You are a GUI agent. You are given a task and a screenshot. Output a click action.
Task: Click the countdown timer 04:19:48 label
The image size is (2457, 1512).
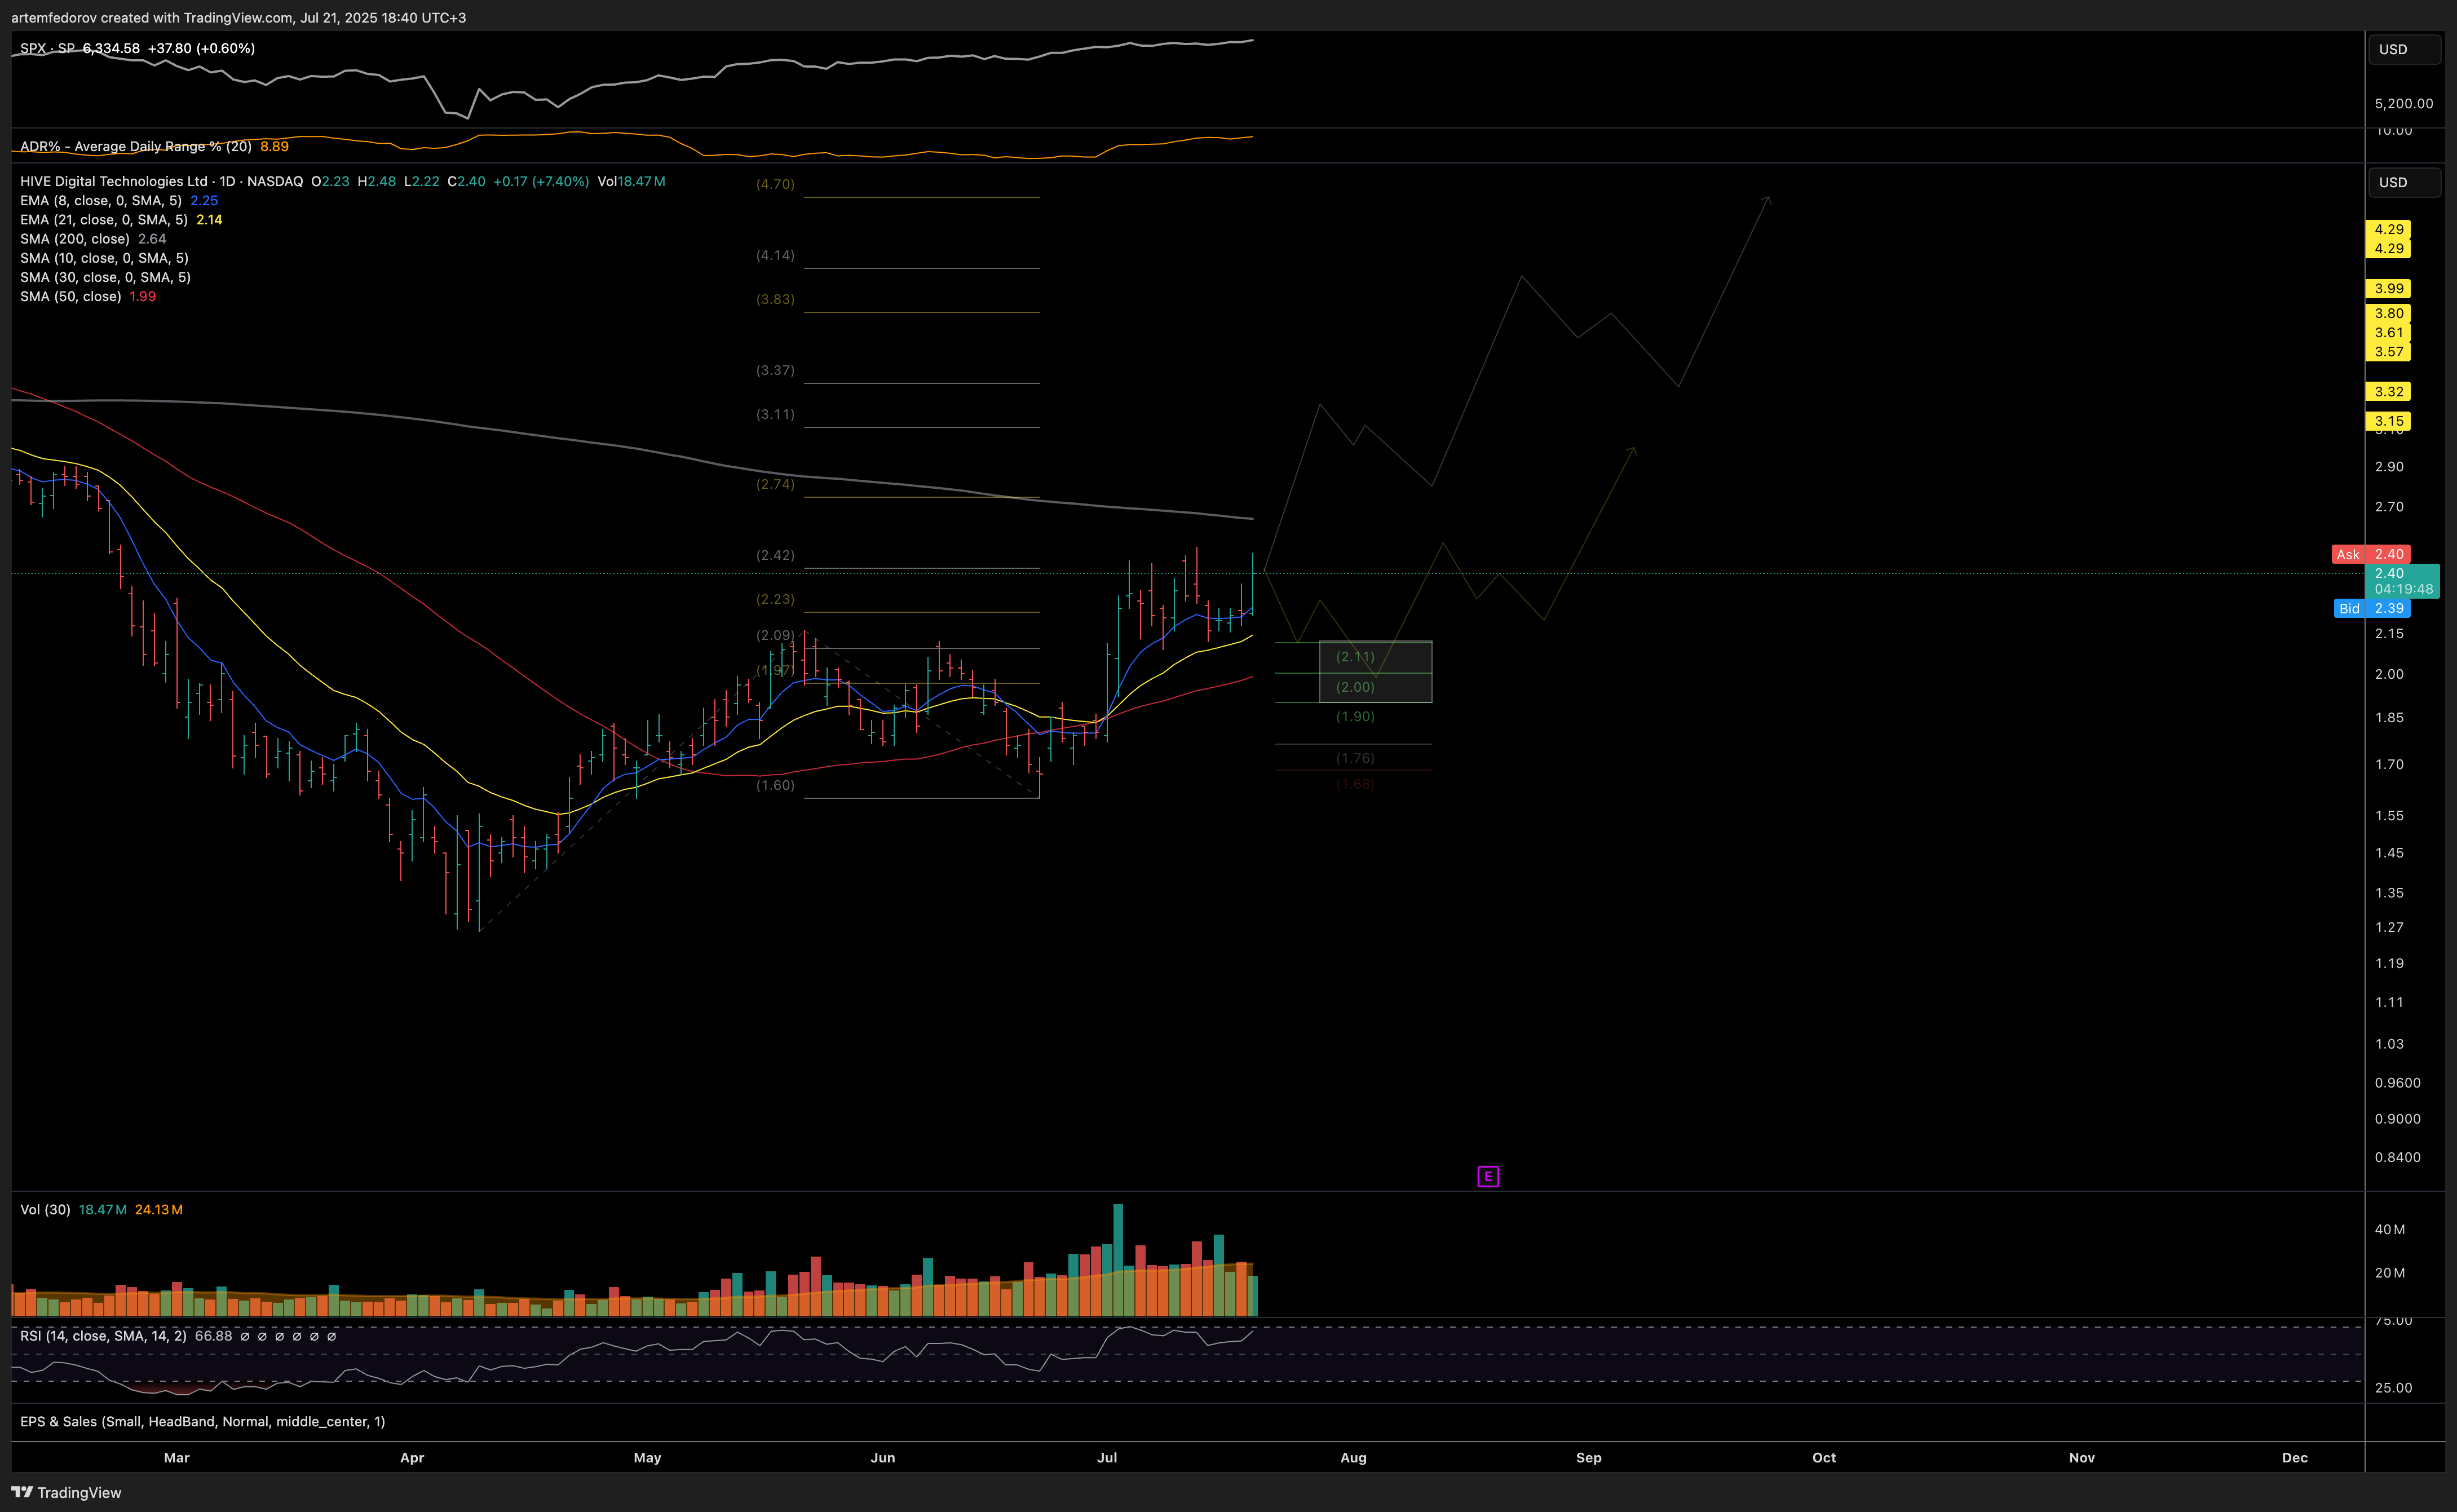2403,589
